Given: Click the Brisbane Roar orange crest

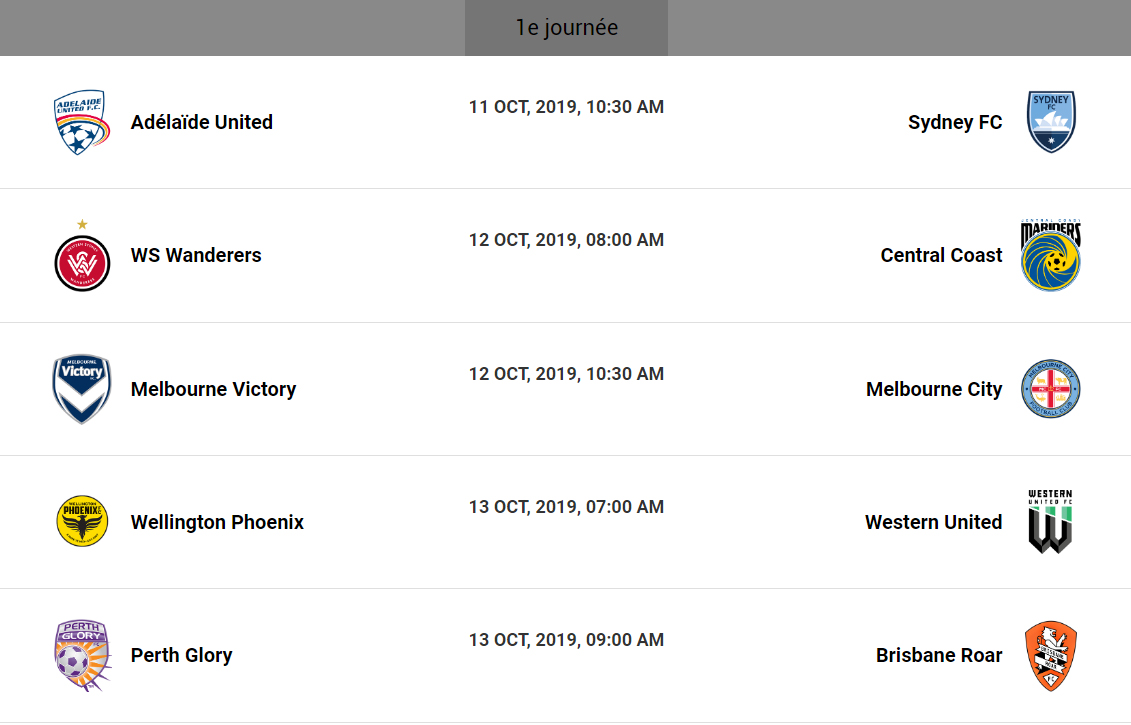Looking at the screenshot, I should [x=1051, y=655].
